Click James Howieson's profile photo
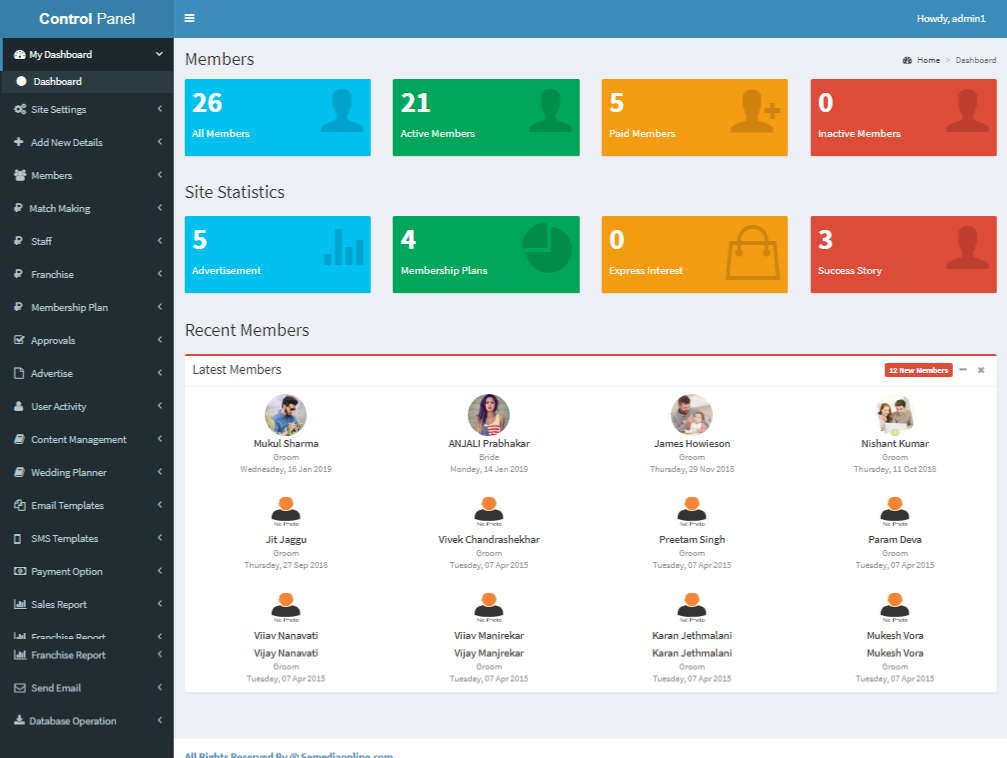 tap(692, 415)
